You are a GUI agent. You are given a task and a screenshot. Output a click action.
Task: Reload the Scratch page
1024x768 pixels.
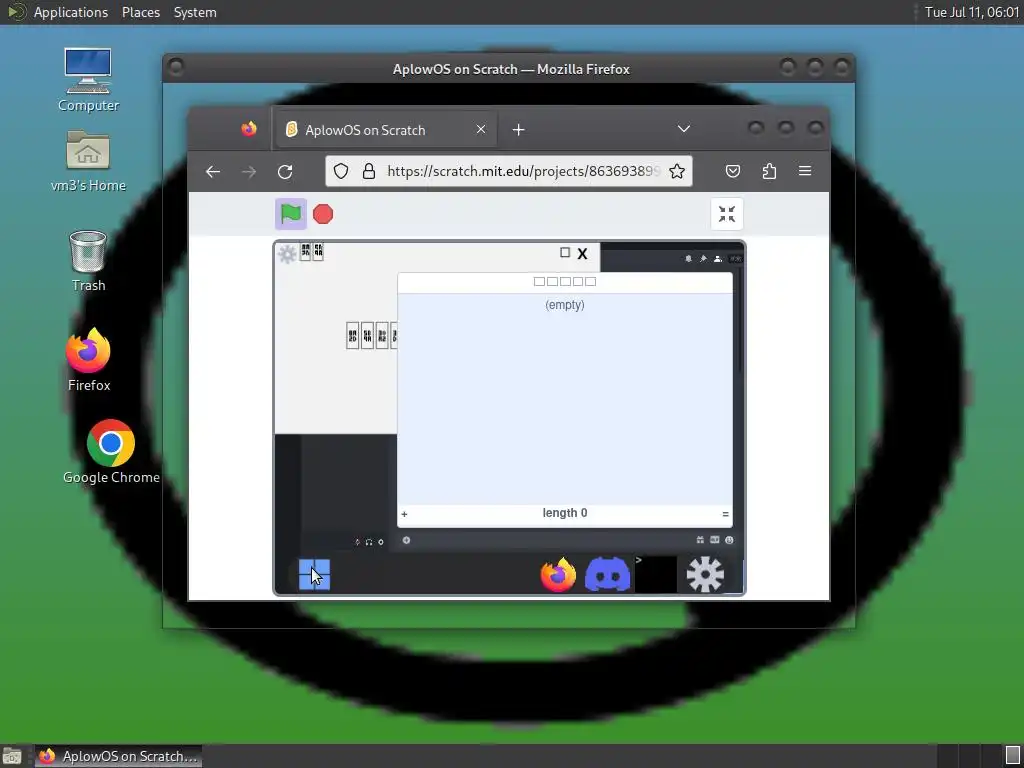click(285, 171)
